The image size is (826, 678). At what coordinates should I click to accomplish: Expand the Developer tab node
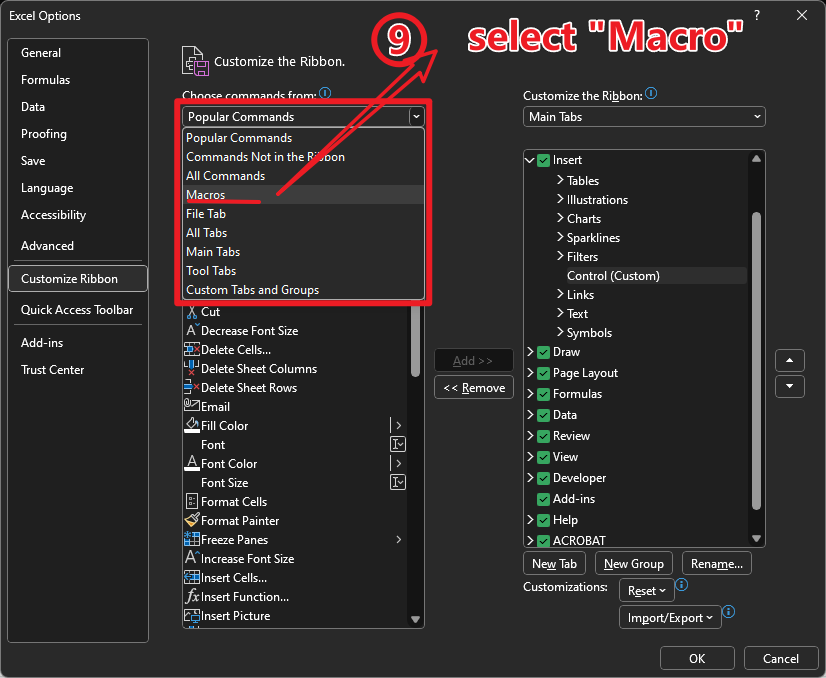click(x=530, y=477)
